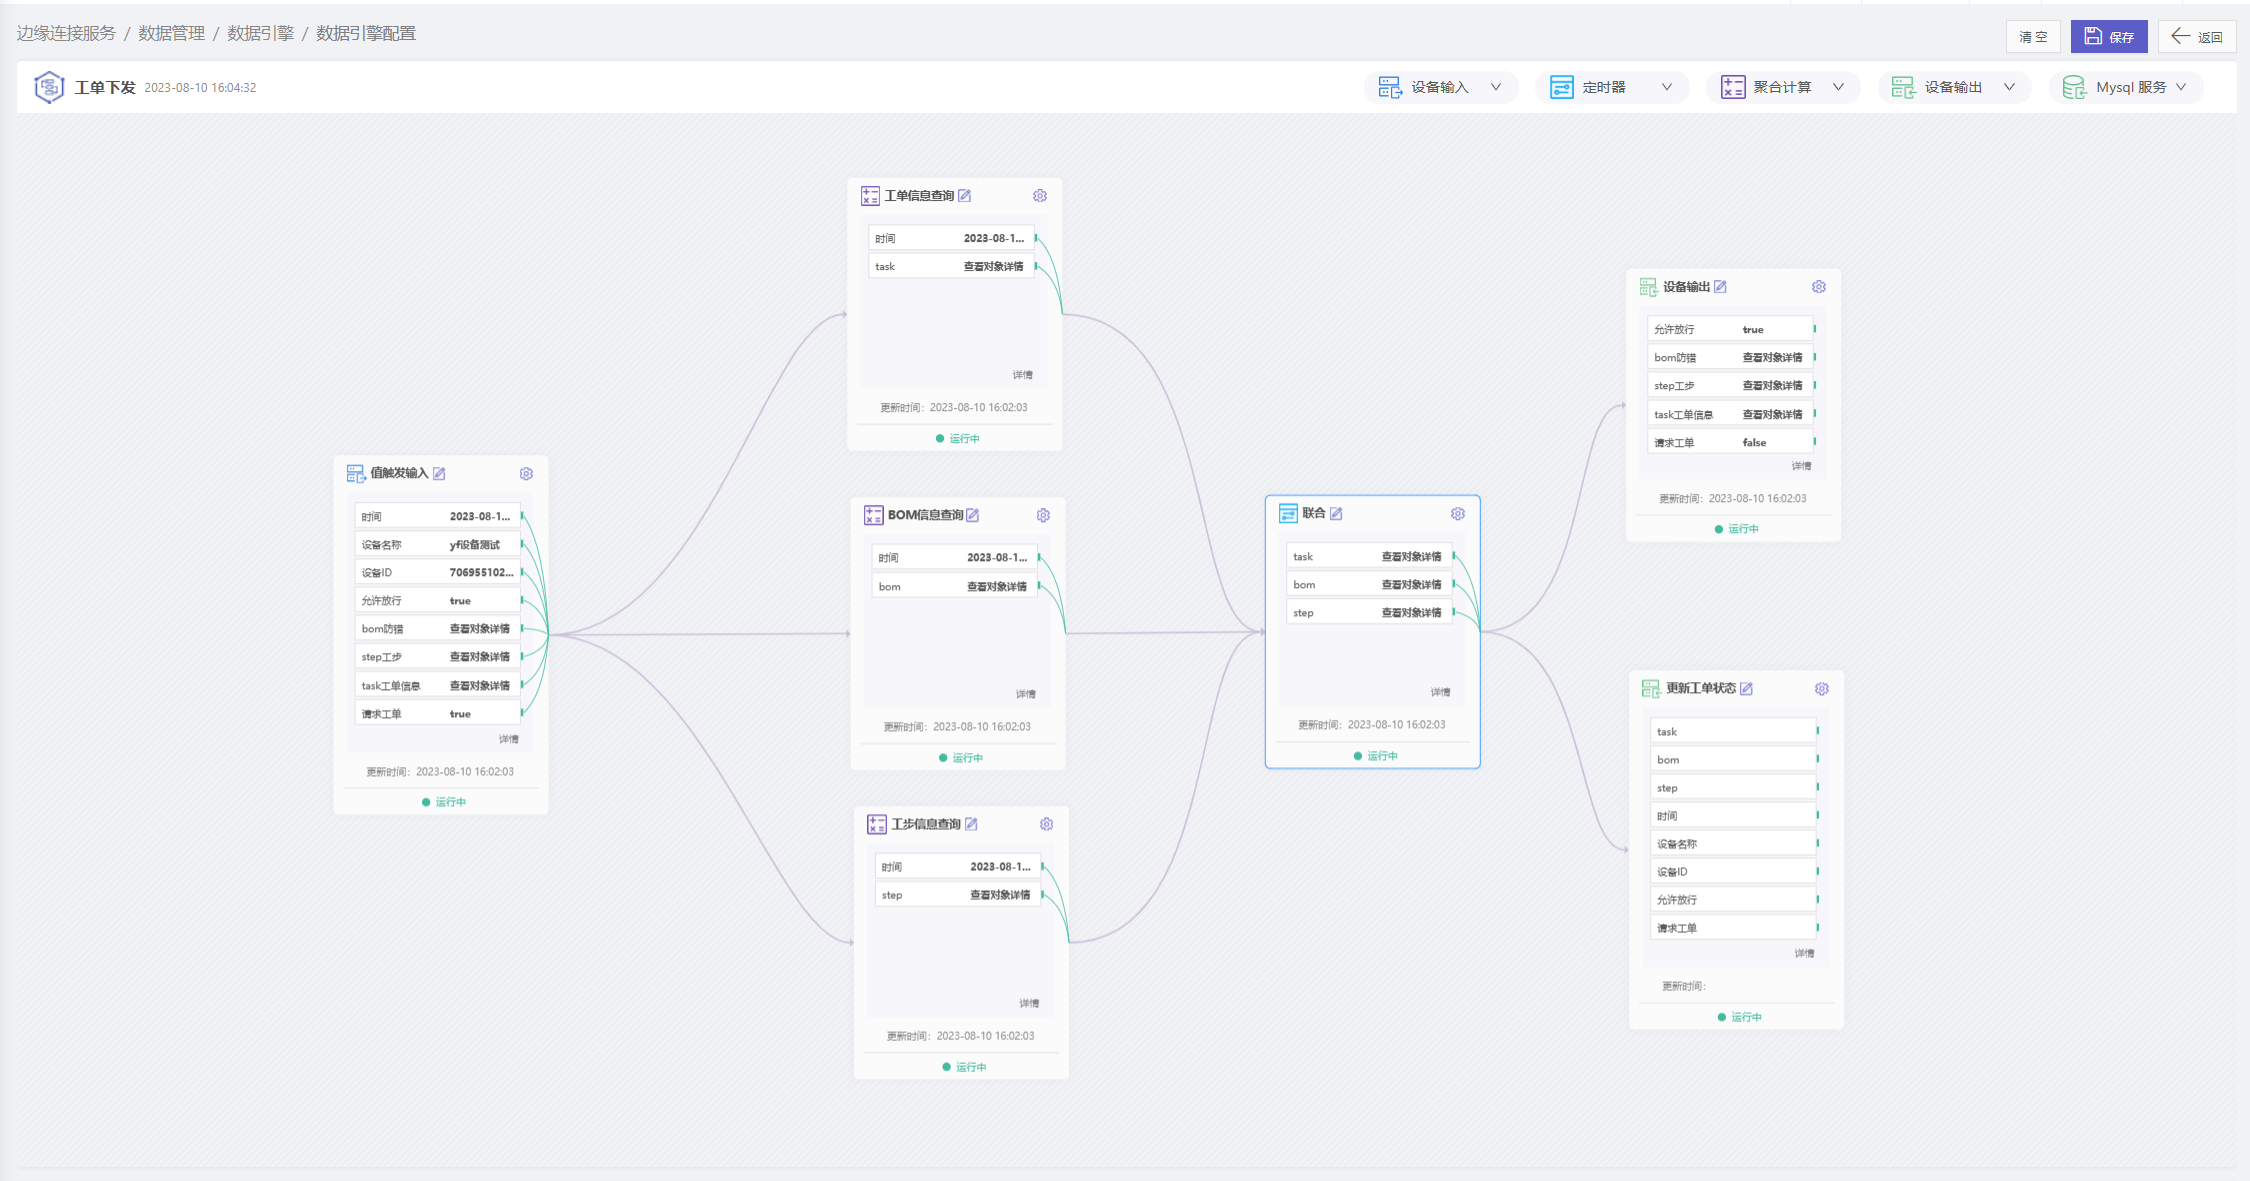Viewport: 2250px width, 1181px height.
Task: Click the 返回 back button
Action: pos(2197,37)
